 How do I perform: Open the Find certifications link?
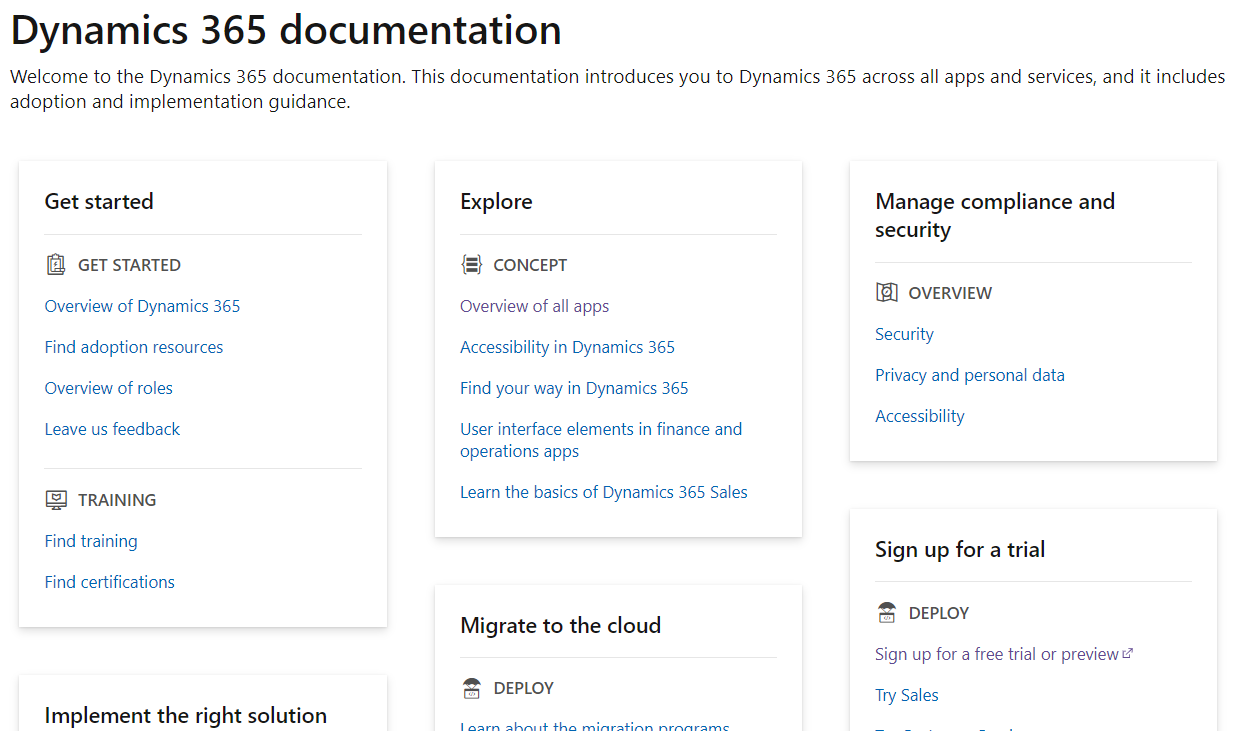click(110, 582)
